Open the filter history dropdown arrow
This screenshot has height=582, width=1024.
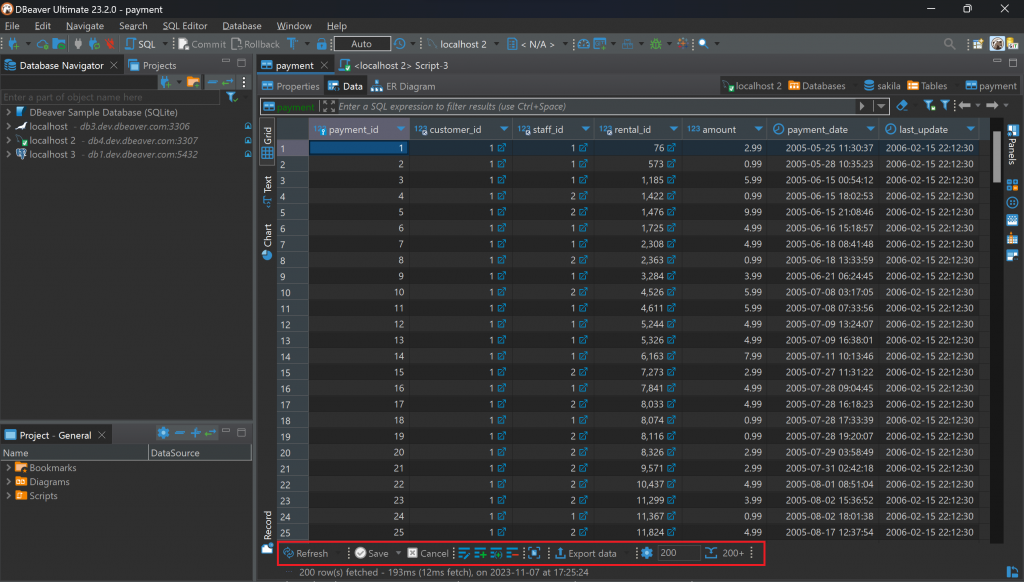pyautogui.click(x=882, y=106)
